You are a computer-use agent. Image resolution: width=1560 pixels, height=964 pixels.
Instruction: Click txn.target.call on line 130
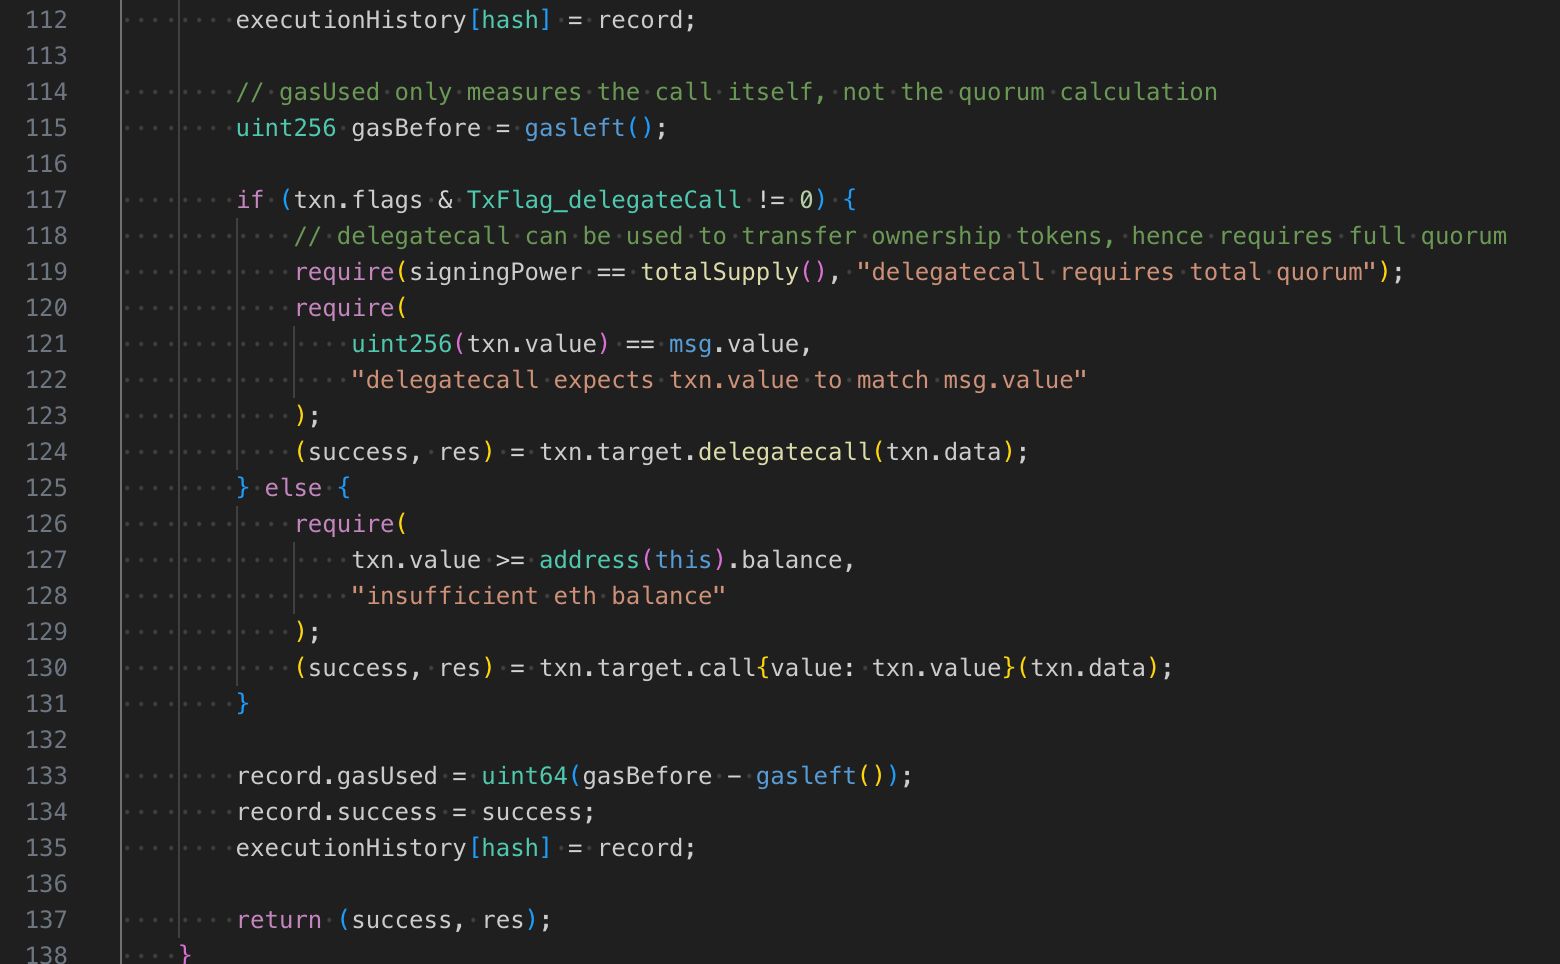[x=647, y=668]
